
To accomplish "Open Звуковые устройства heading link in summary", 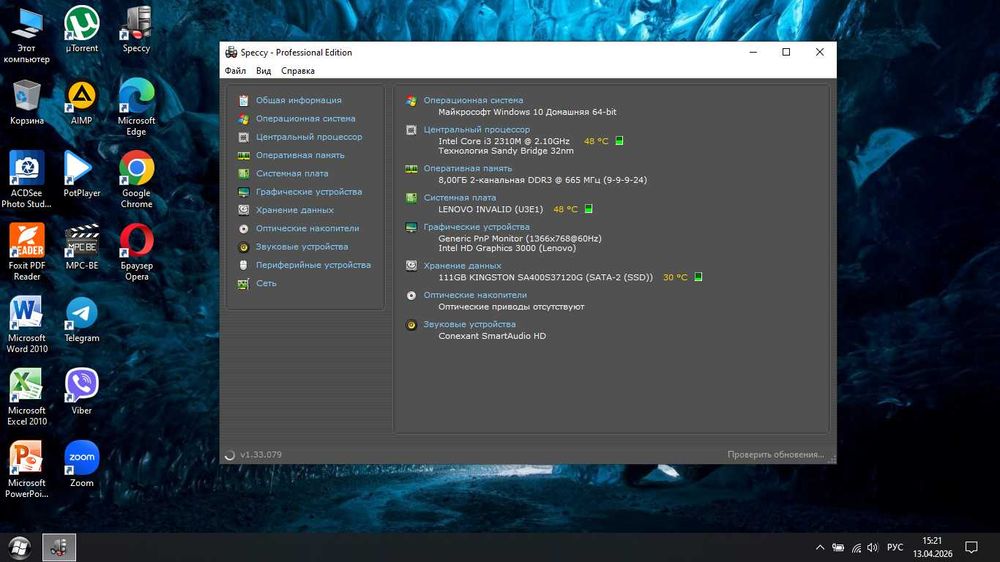I will click(x=469, y=324).
